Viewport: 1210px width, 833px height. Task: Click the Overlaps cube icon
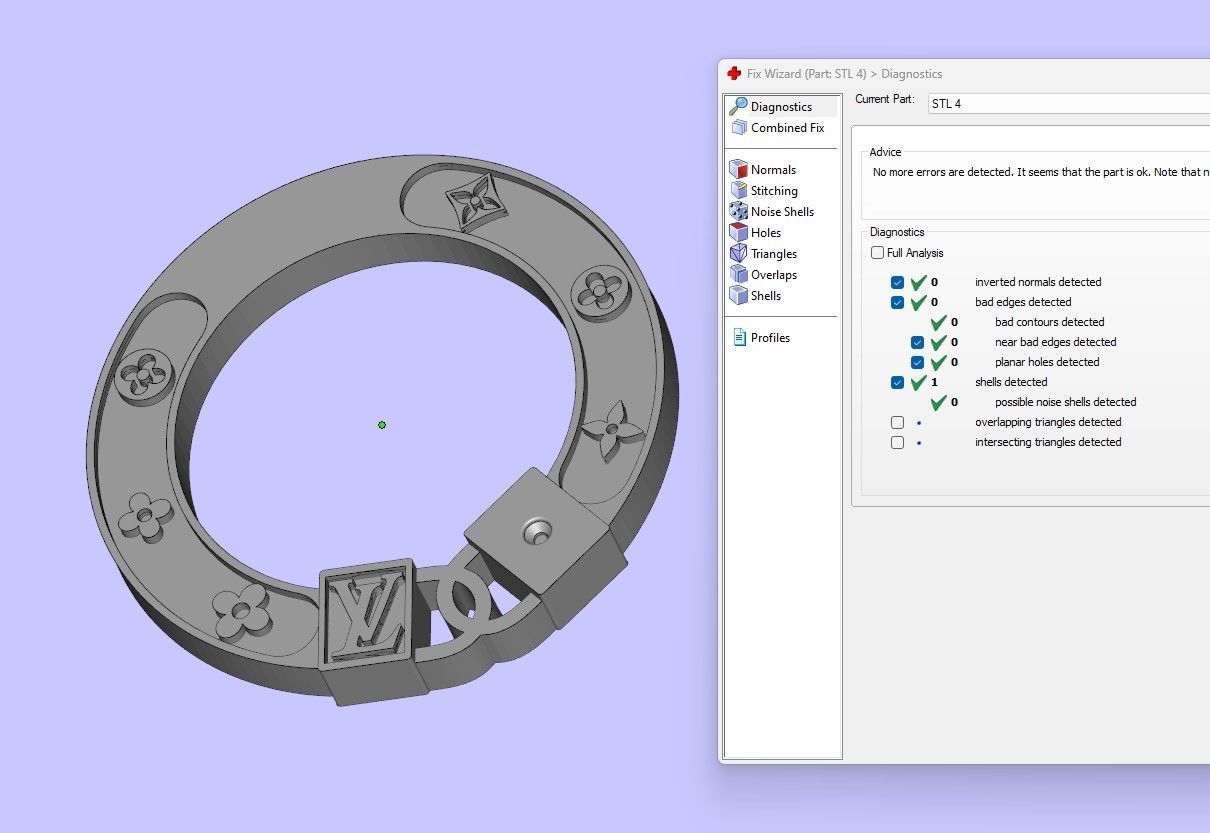739,274
